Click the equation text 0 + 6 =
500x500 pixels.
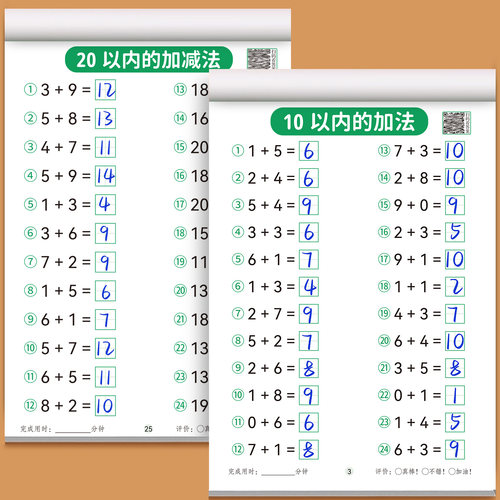[x=271, y=423]
